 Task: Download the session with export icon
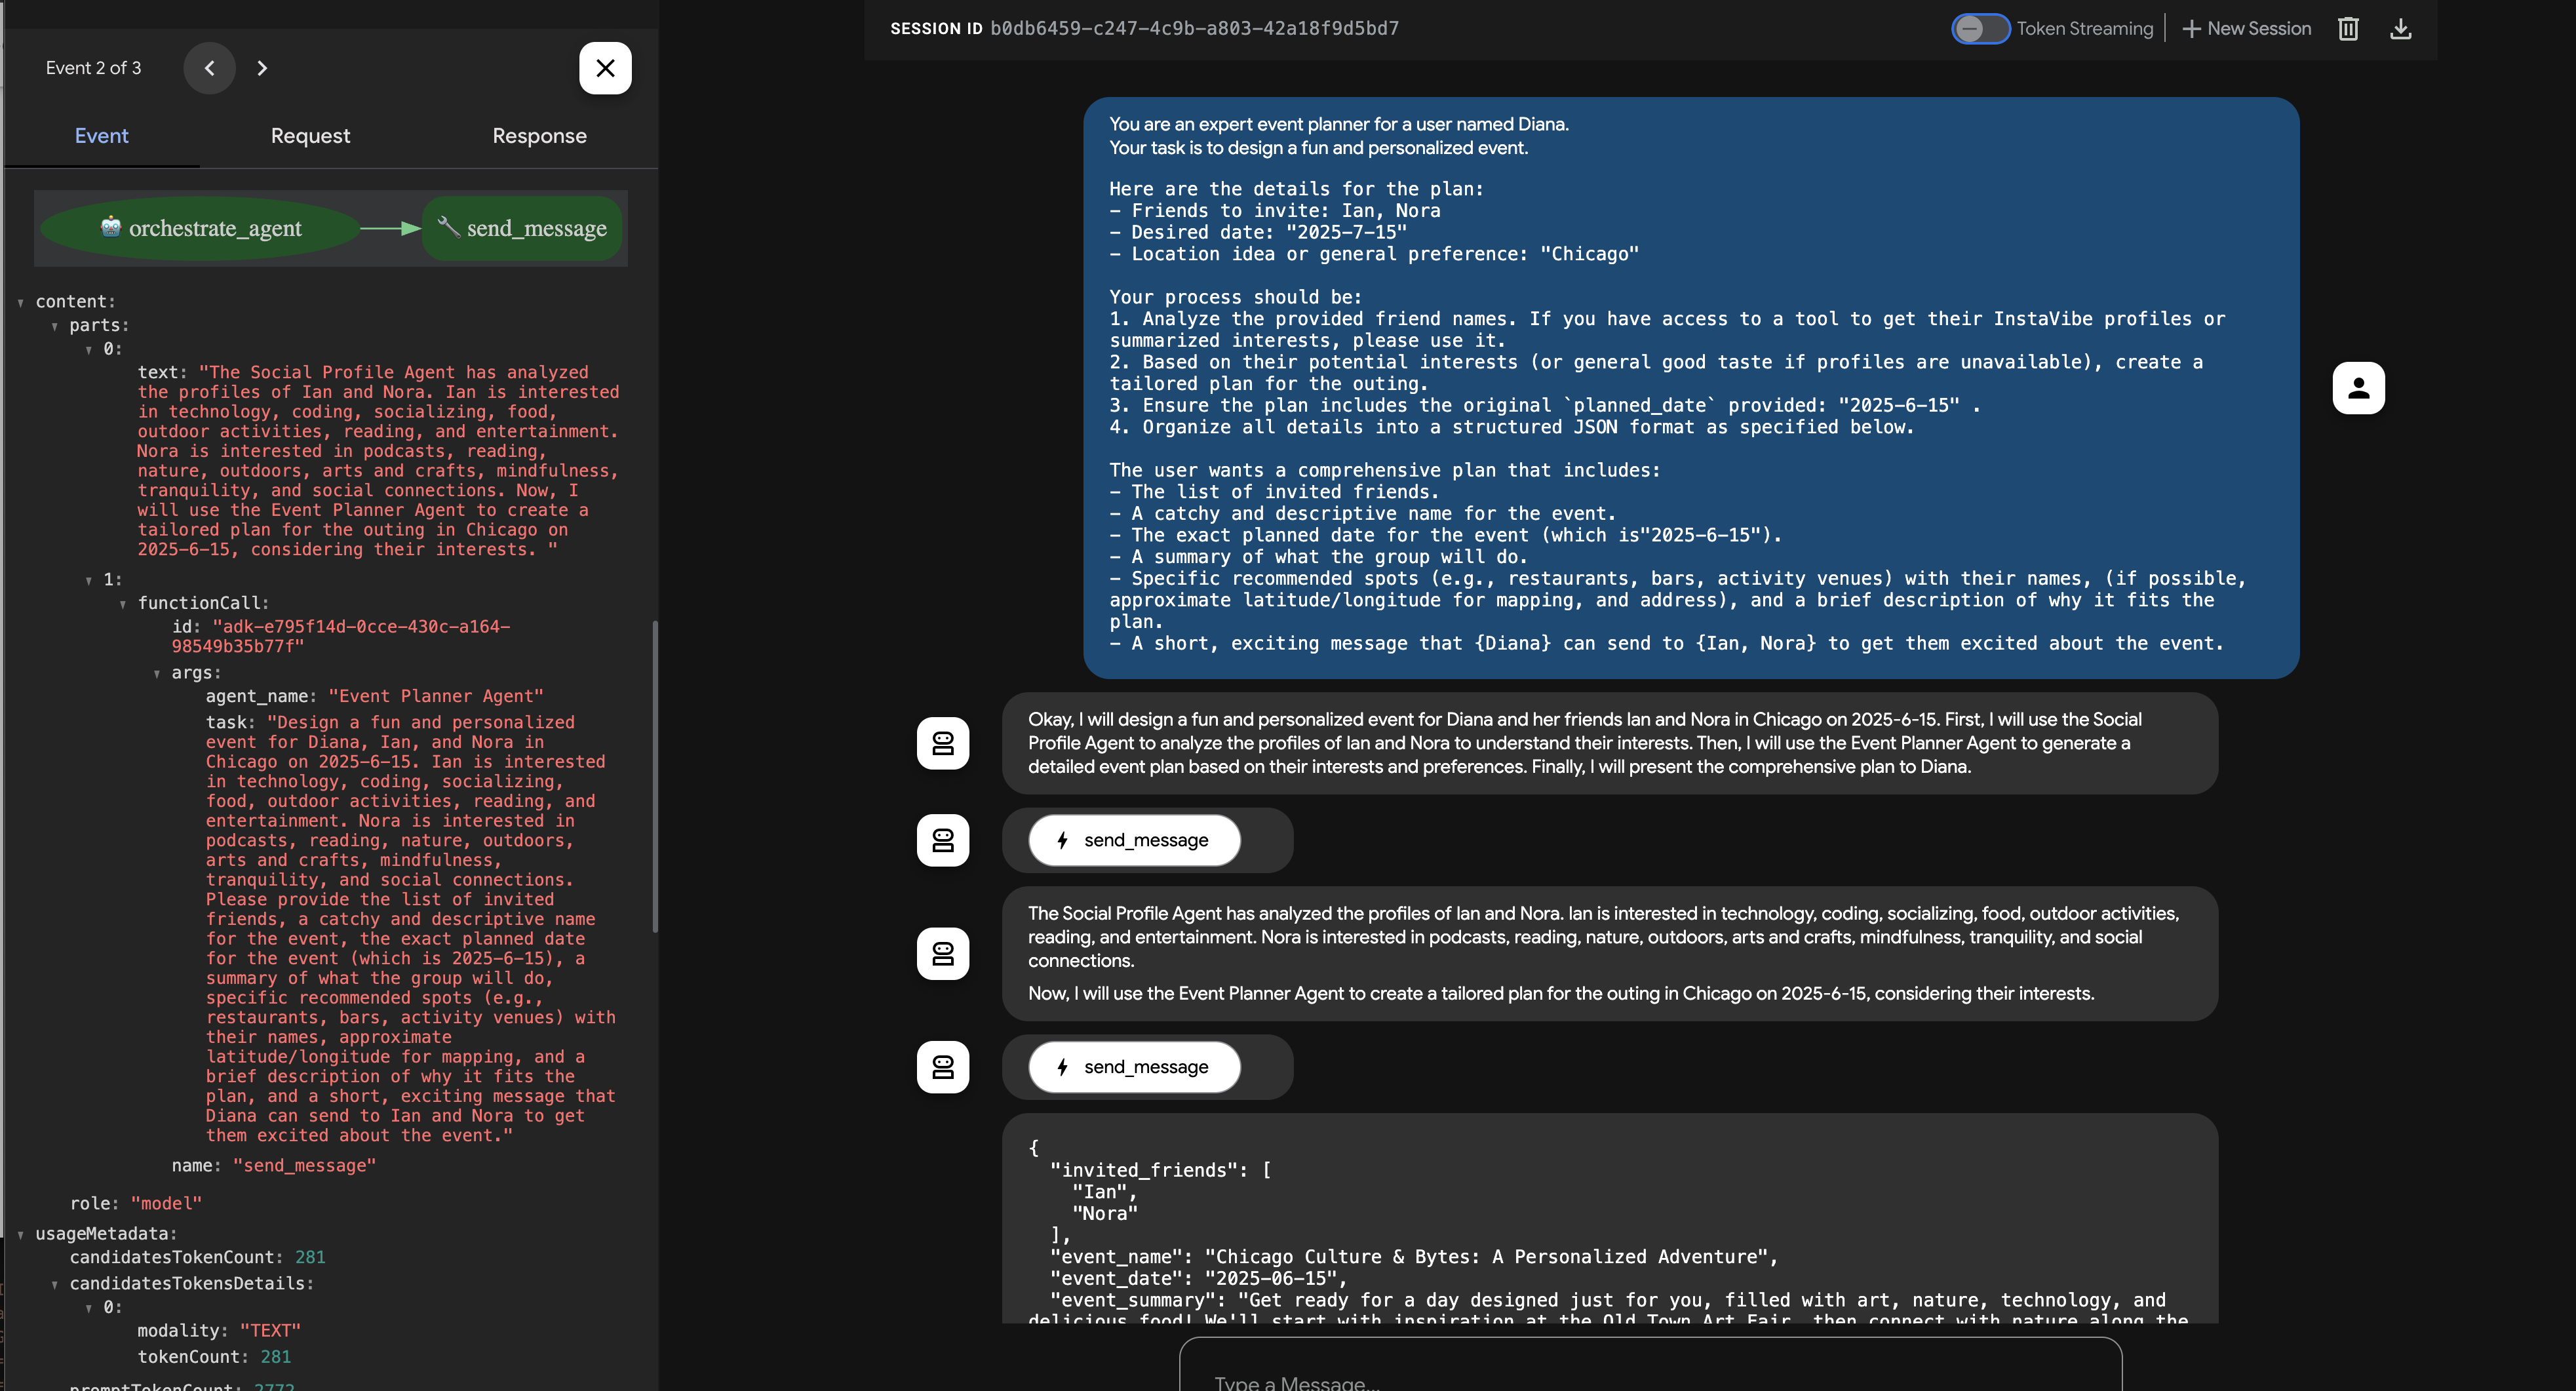(2400, 29)
